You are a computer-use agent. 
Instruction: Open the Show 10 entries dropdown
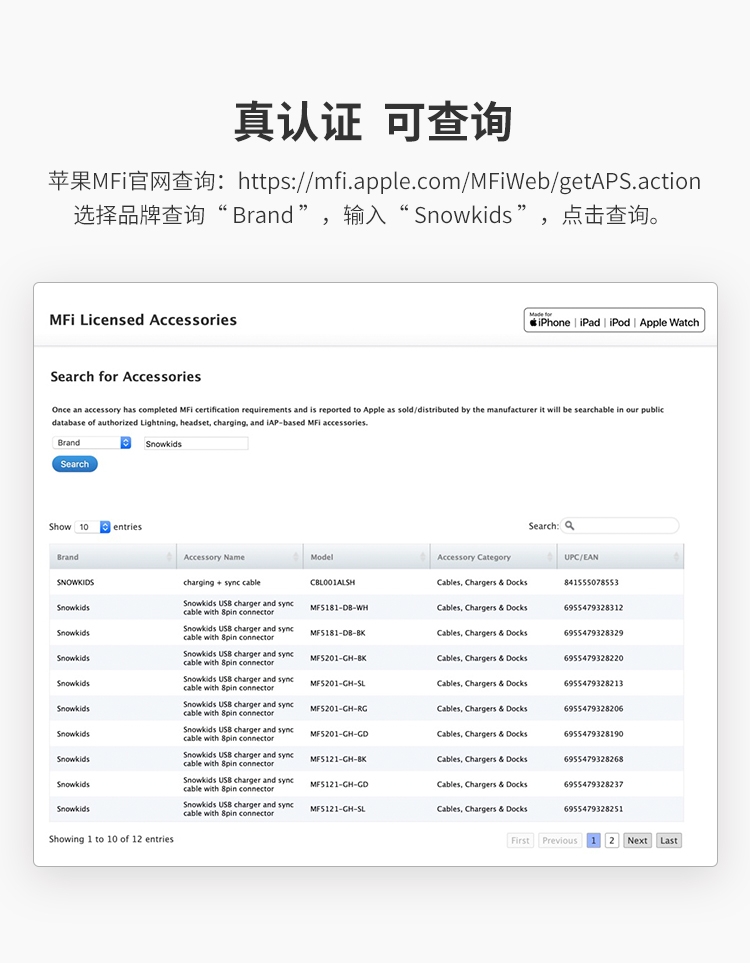(92, 527)
